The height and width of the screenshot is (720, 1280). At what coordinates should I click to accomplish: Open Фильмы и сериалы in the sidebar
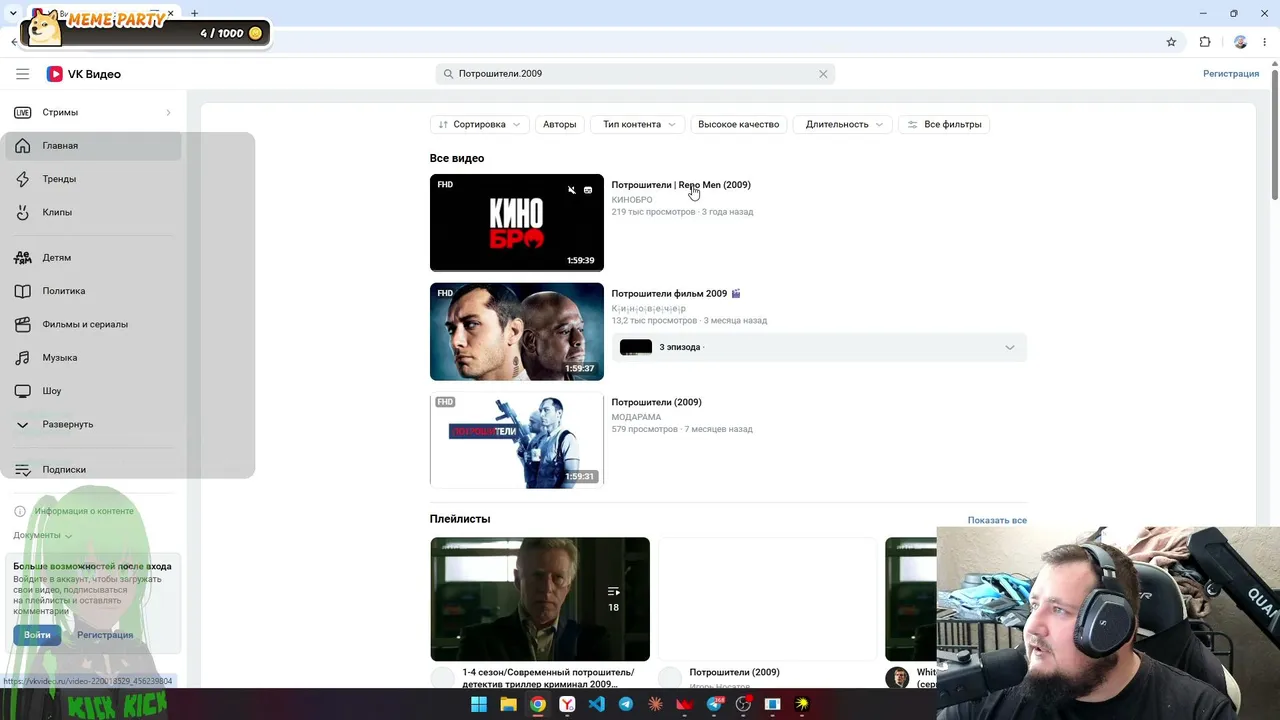(92, 324)
